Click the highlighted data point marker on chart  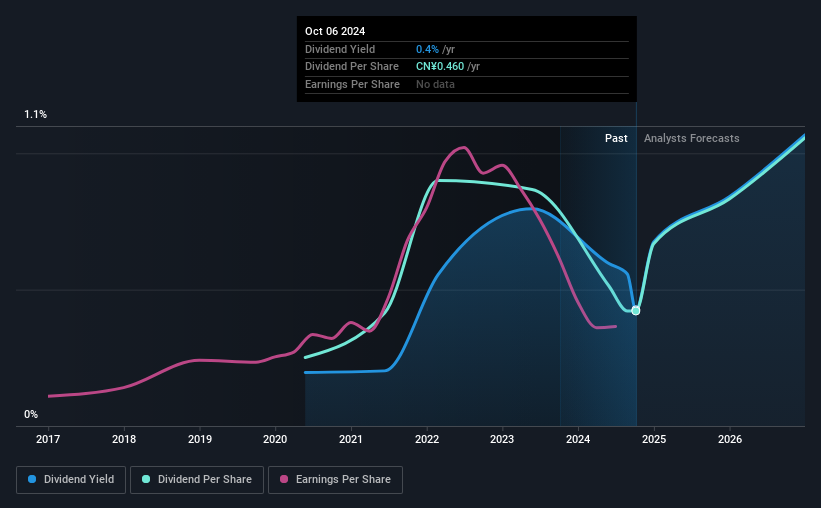[x=636, y=311]
